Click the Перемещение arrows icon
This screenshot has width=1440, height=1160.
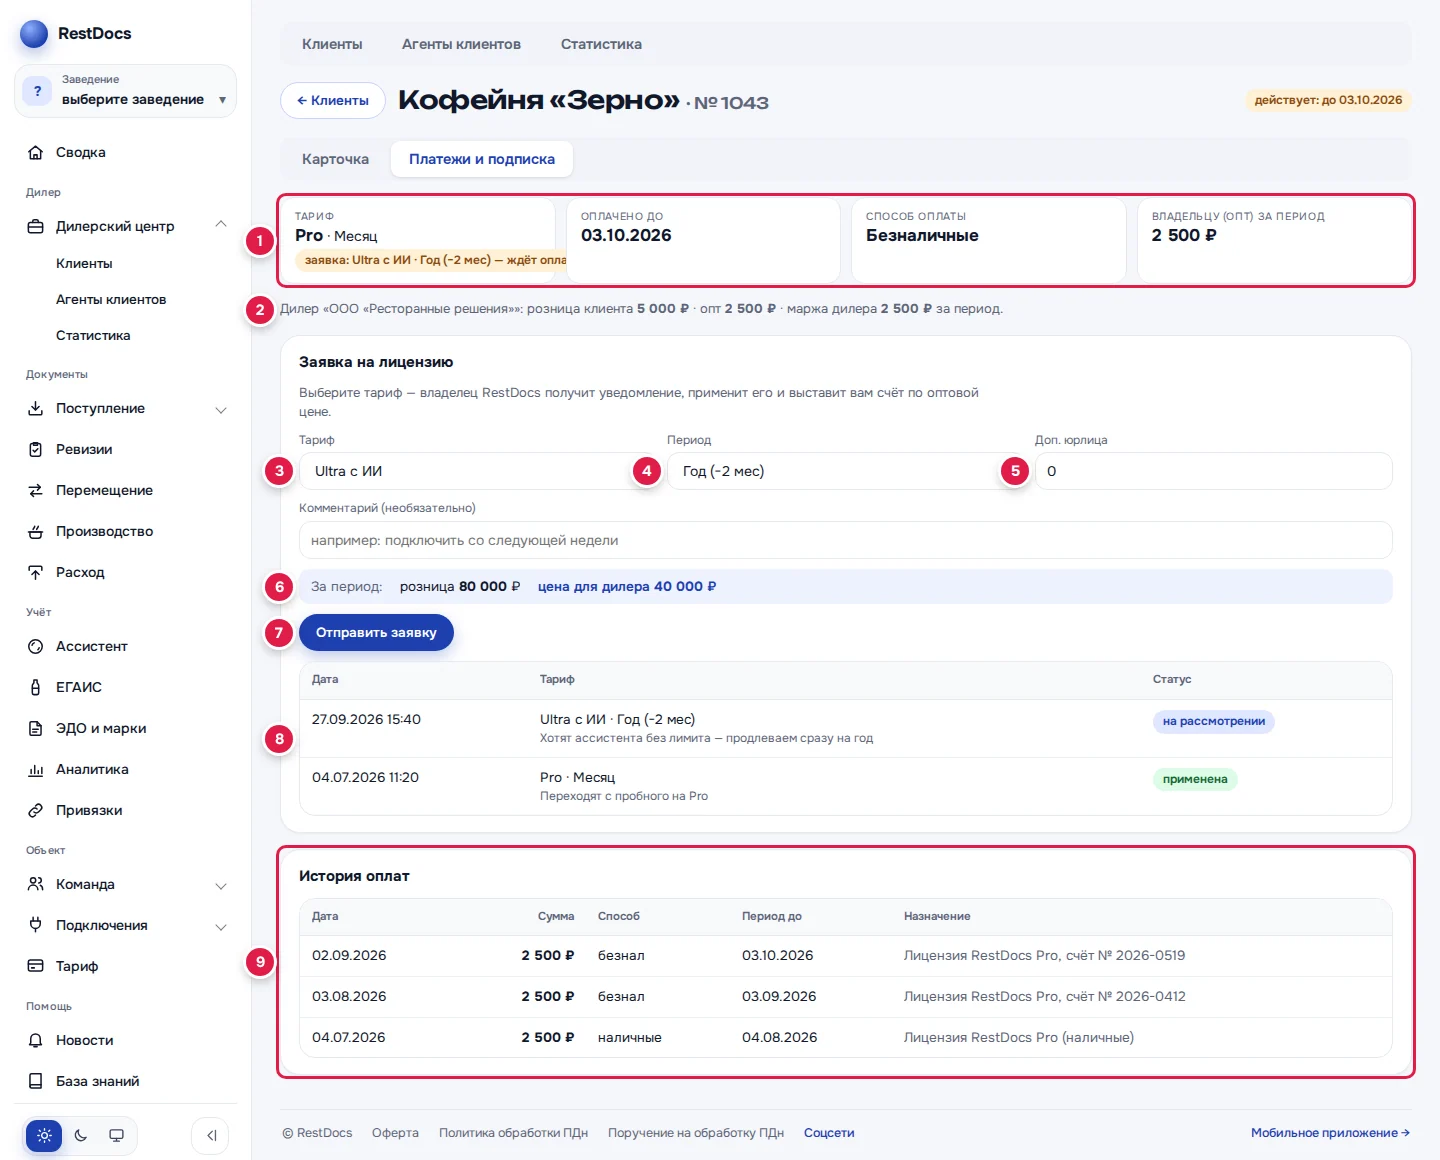[x=36, y=491]
